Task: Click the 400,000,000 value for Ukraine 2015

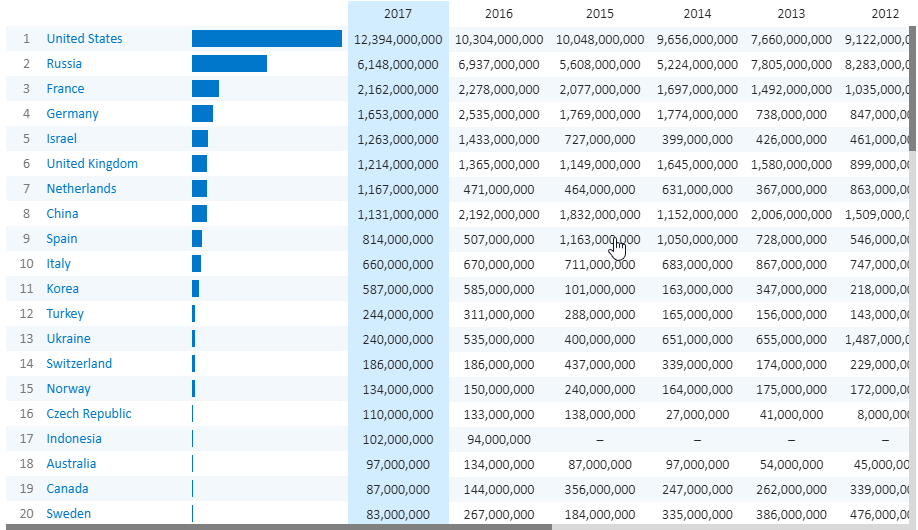Action: coord(600,340)
